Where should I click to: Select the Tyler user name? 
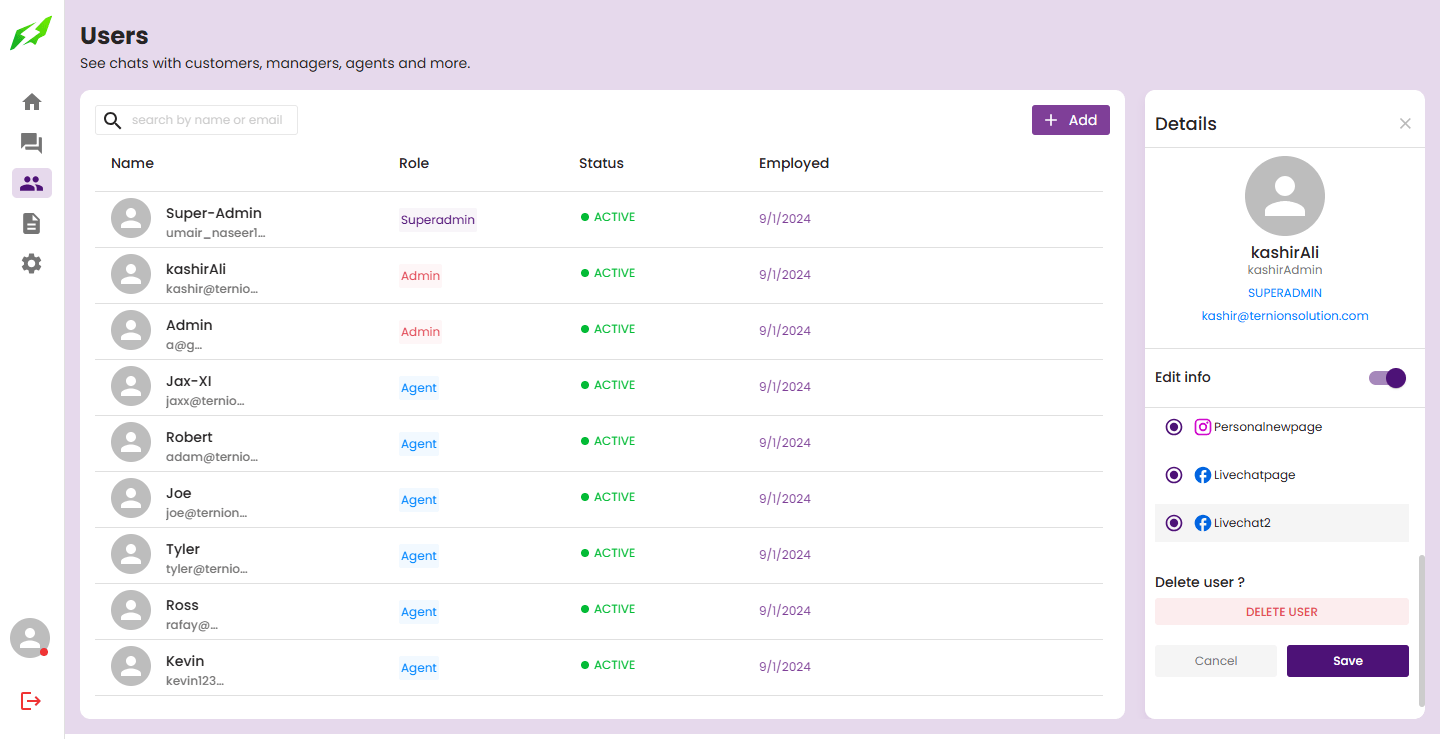coord(183,549)
